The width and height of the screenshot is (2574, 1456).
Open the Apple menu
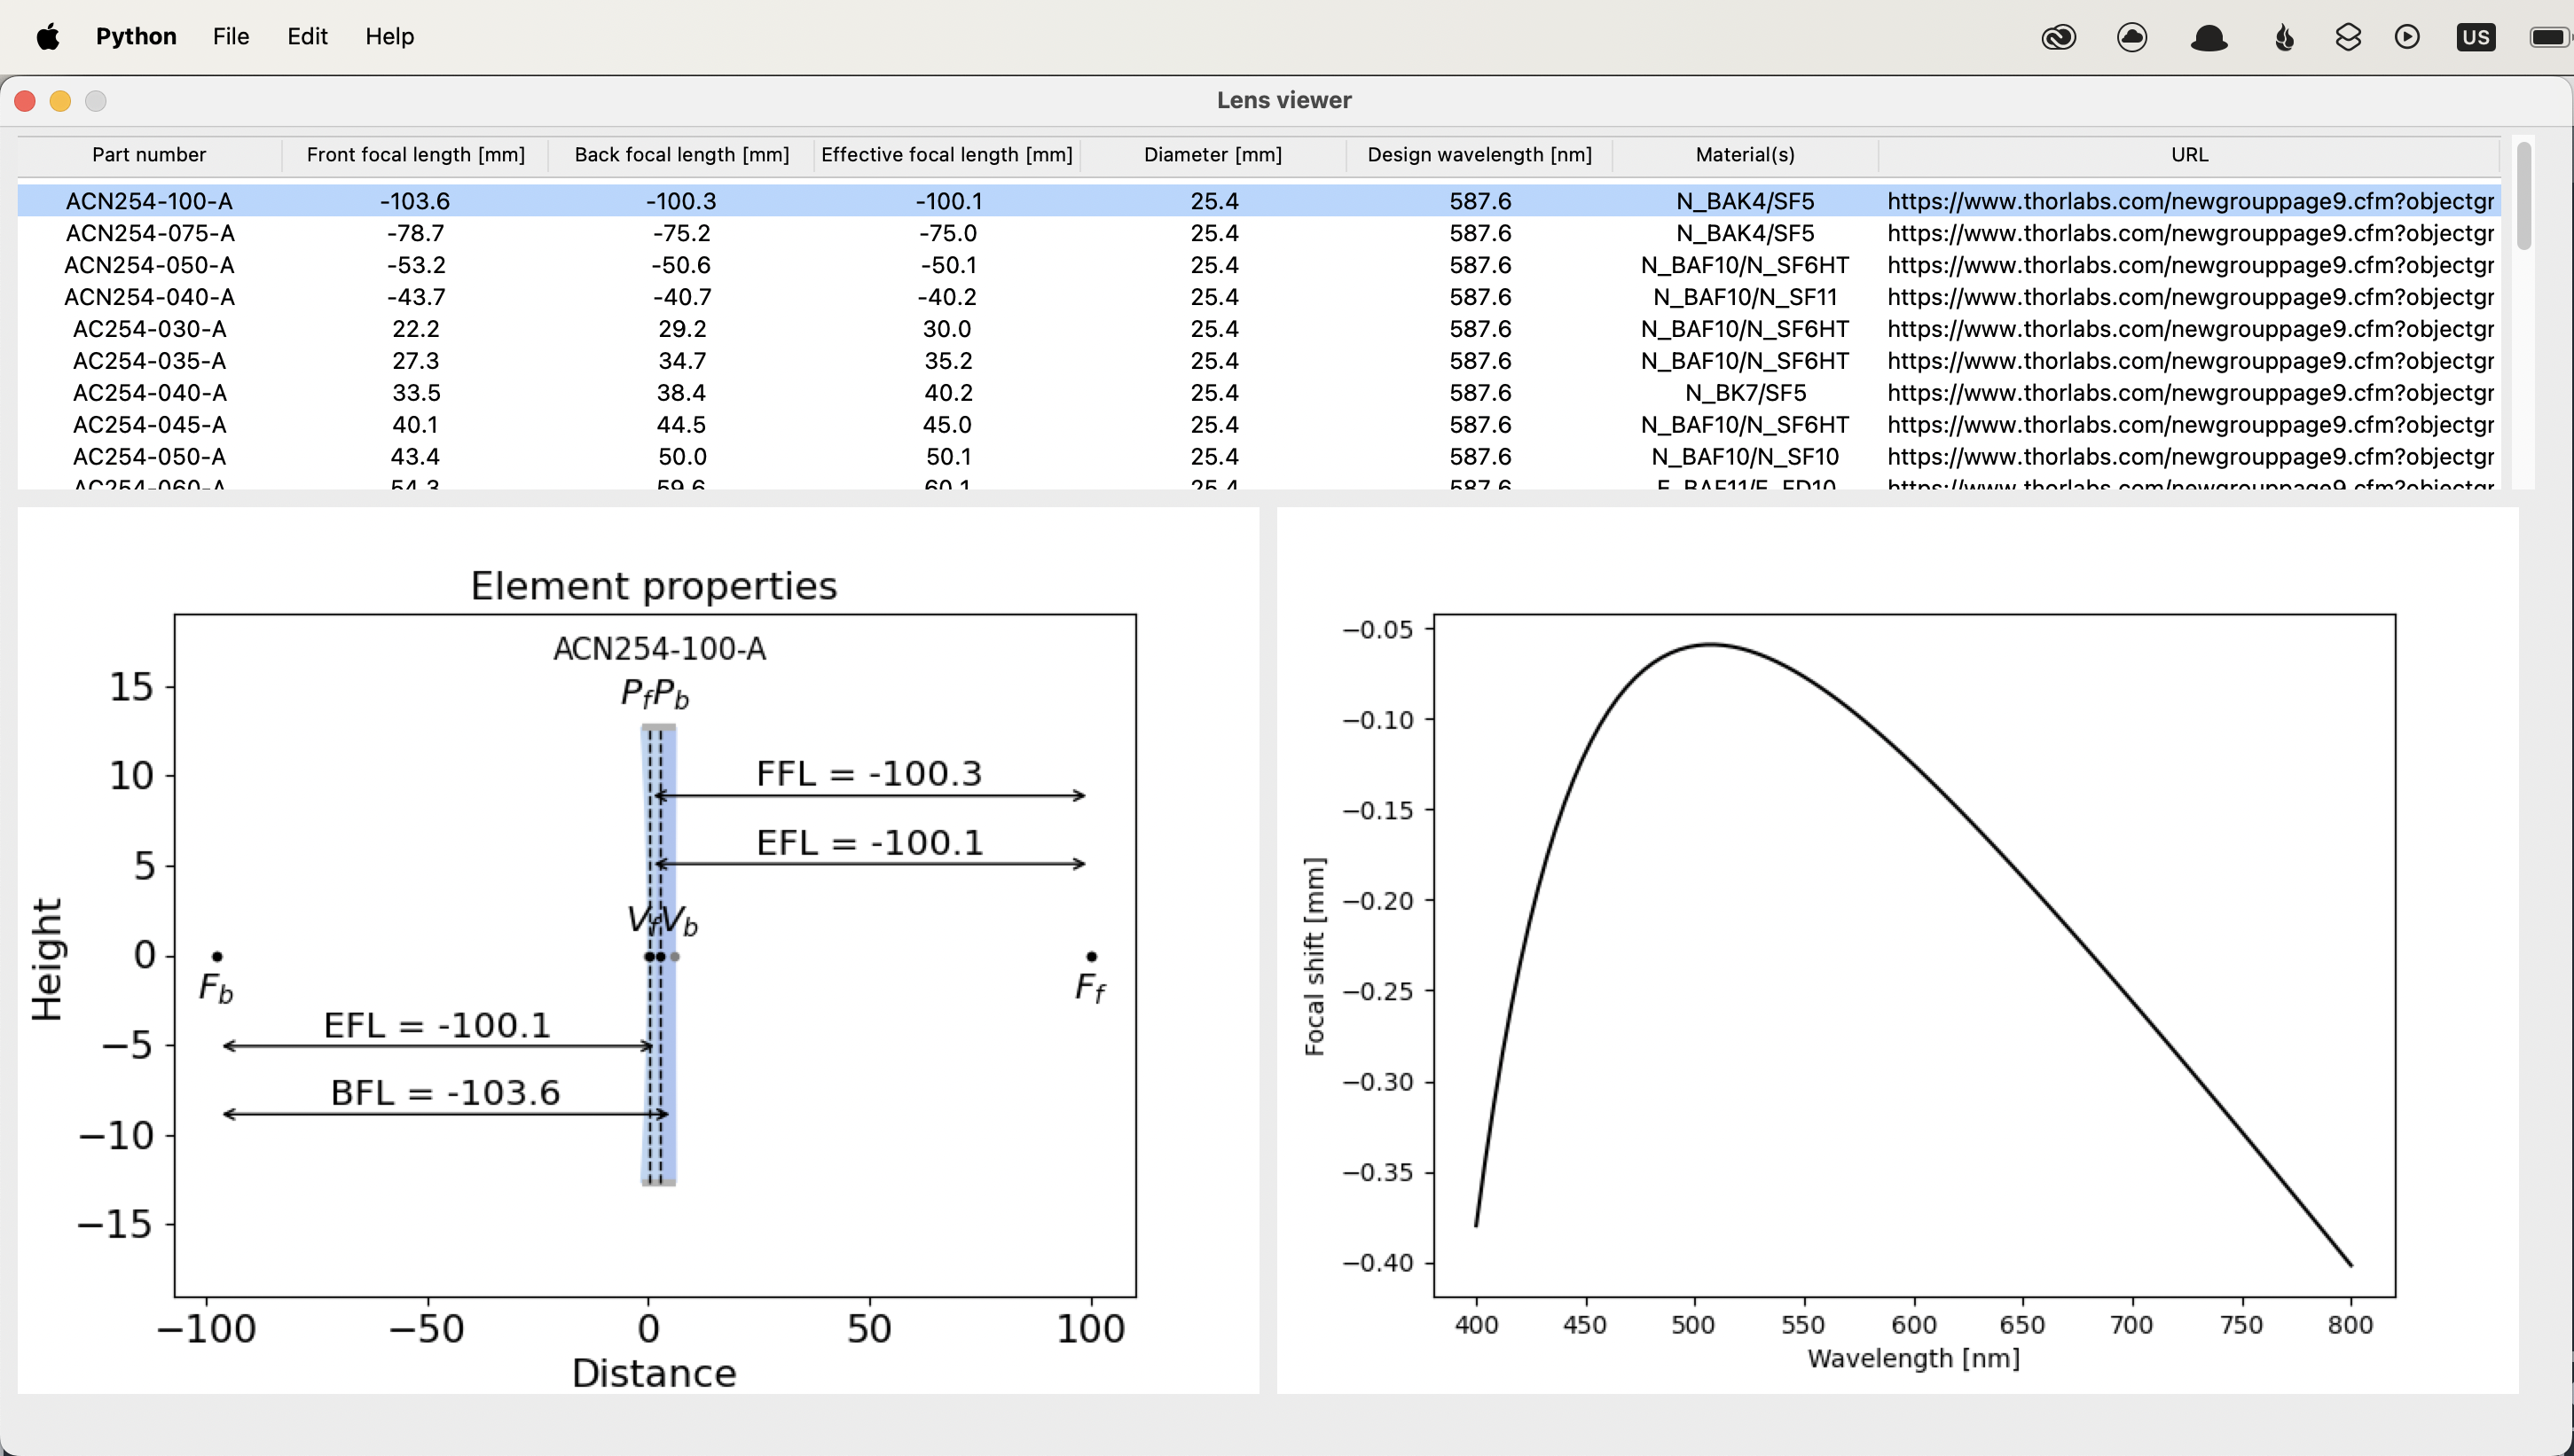click(47, 37)
